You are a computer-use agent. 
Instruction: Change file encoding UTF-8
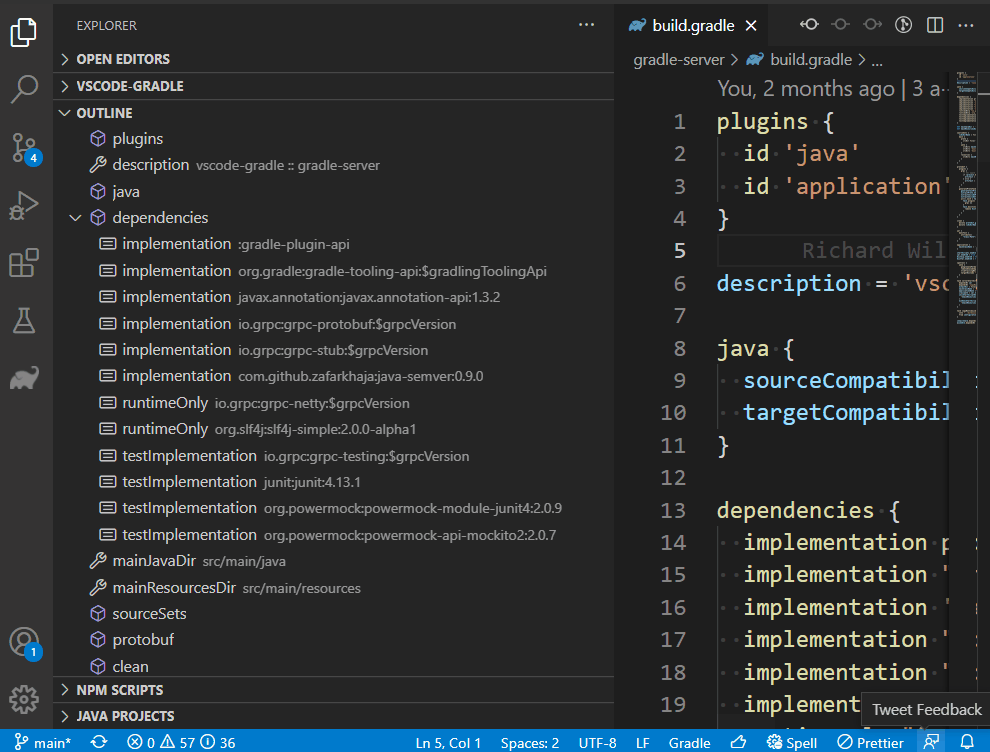click(x=597, y=743)
